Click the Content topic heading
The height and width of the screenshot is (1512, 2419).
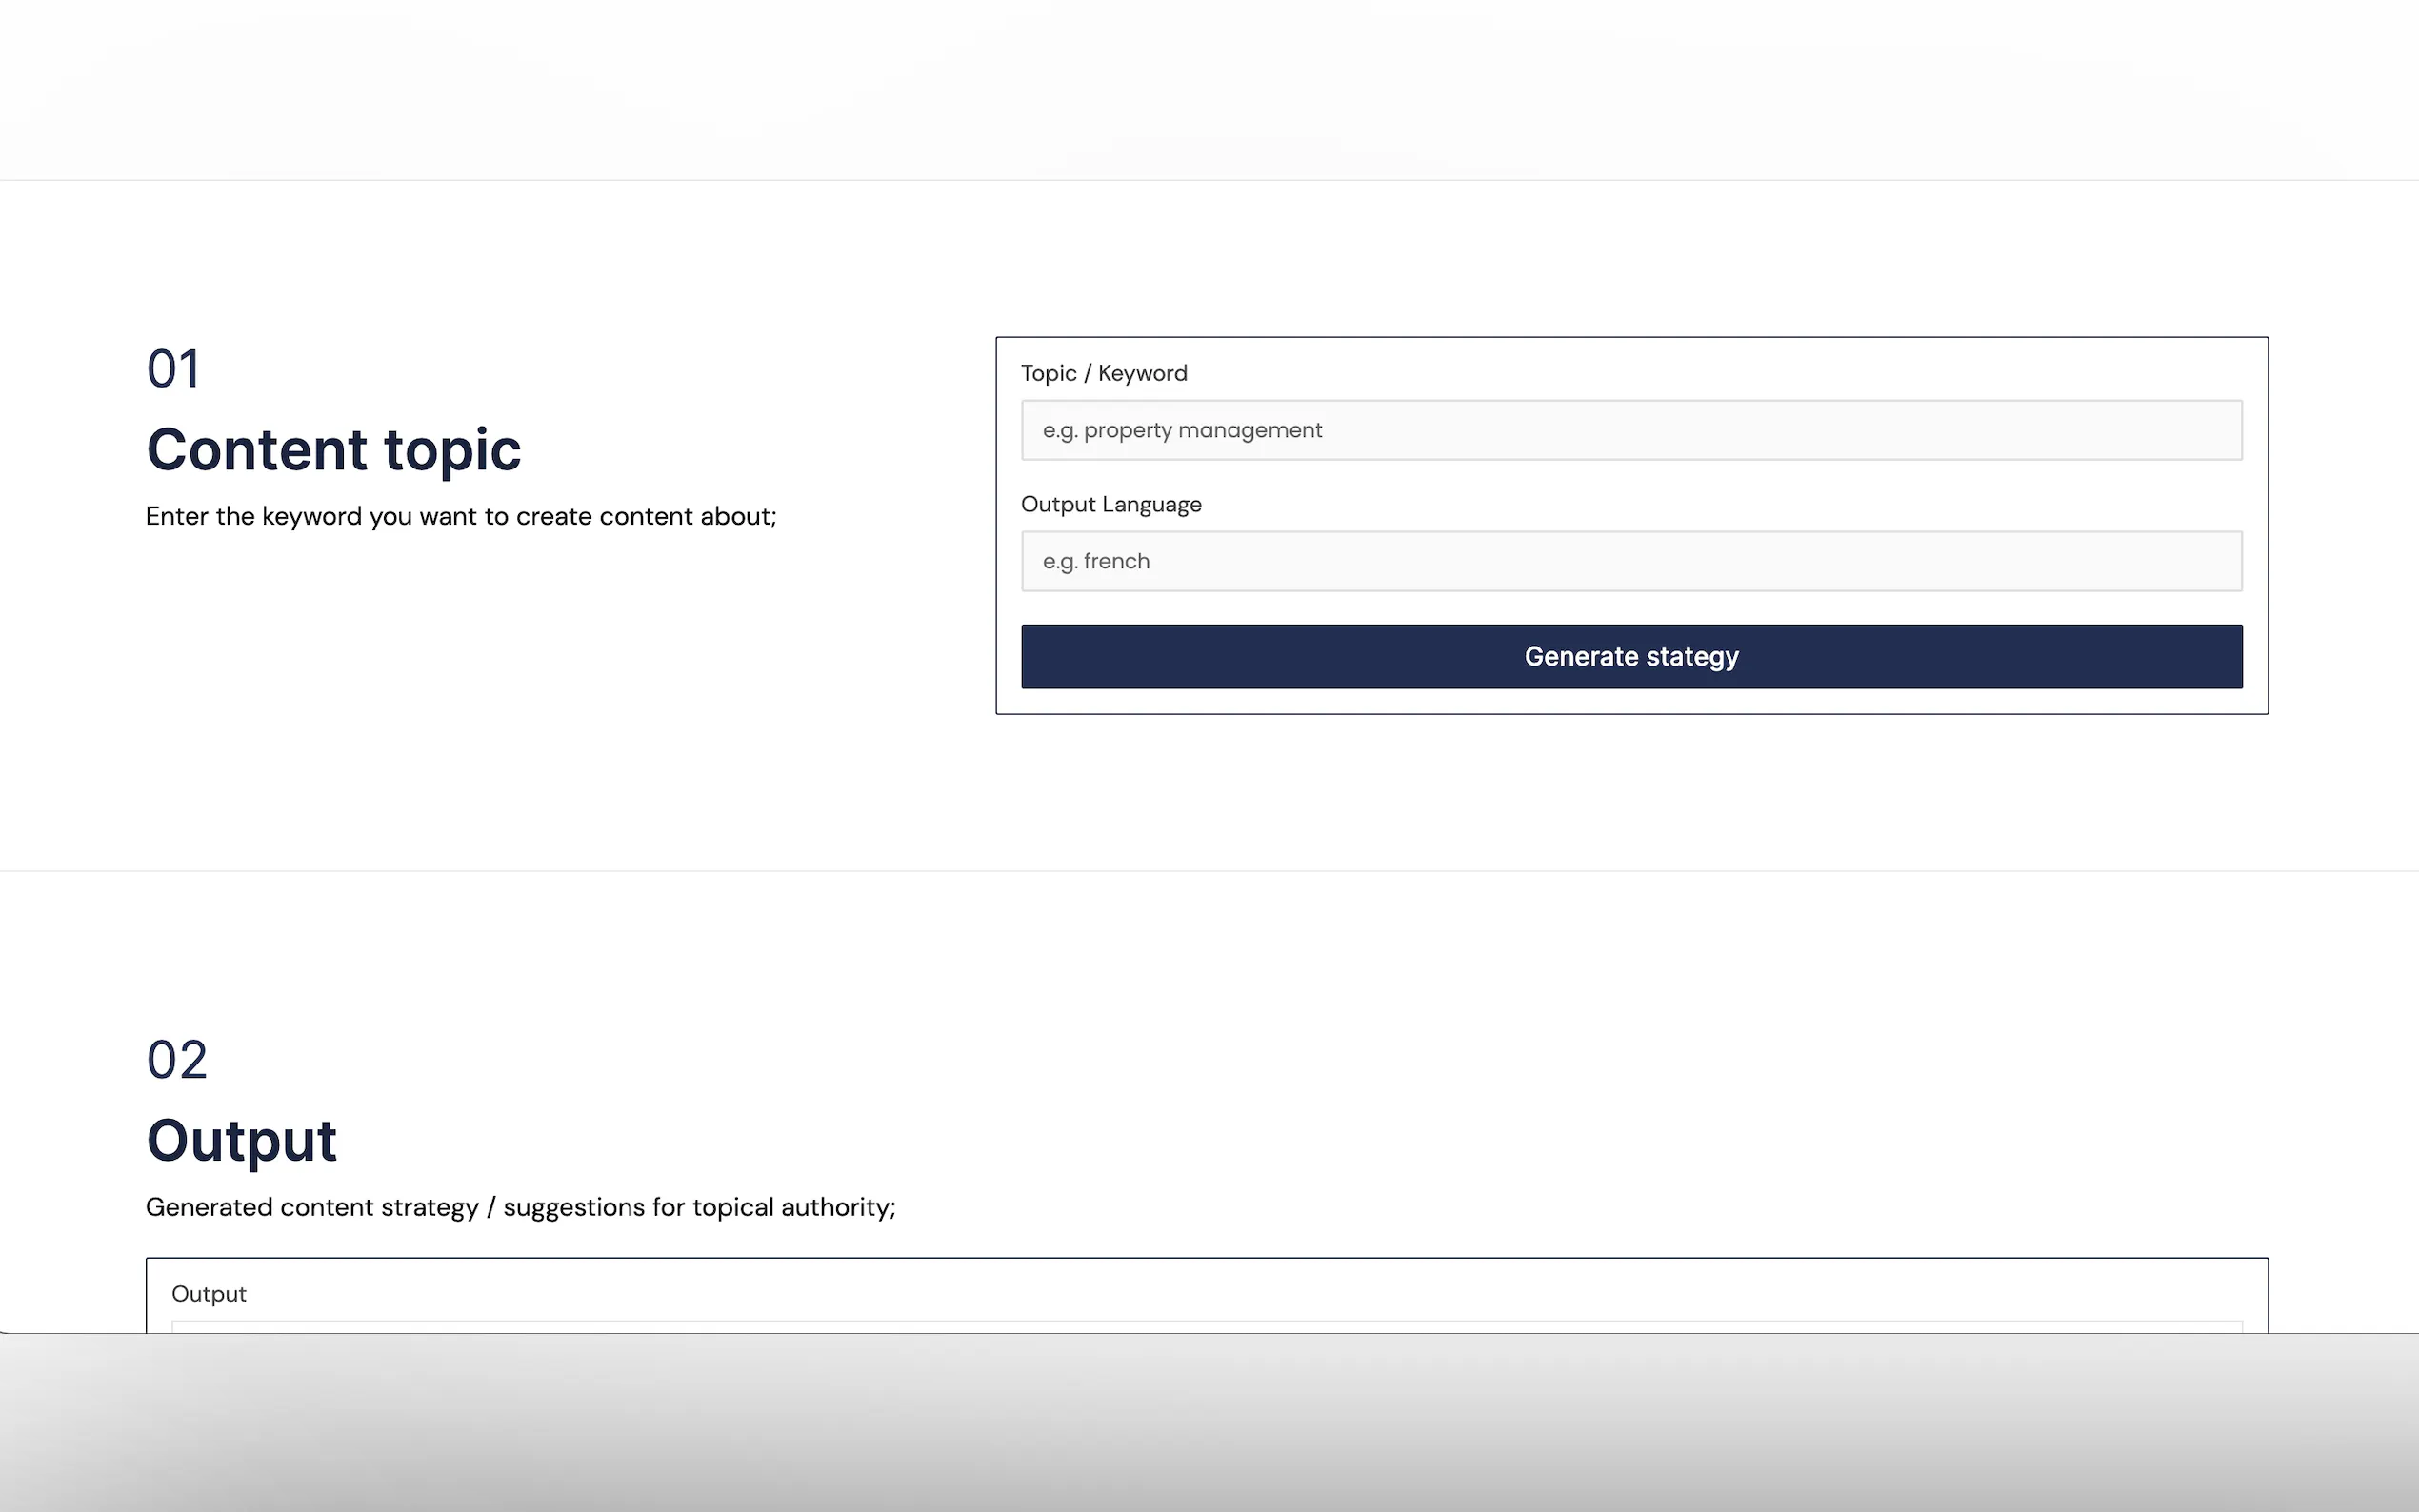coord(333,449)
